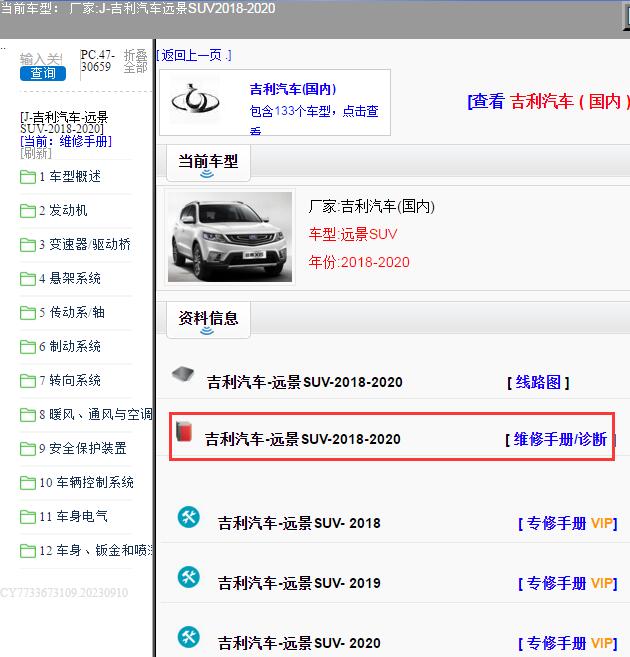
Task: Expand the 4 悬架系统 tree item
Action: click(70, 279)
